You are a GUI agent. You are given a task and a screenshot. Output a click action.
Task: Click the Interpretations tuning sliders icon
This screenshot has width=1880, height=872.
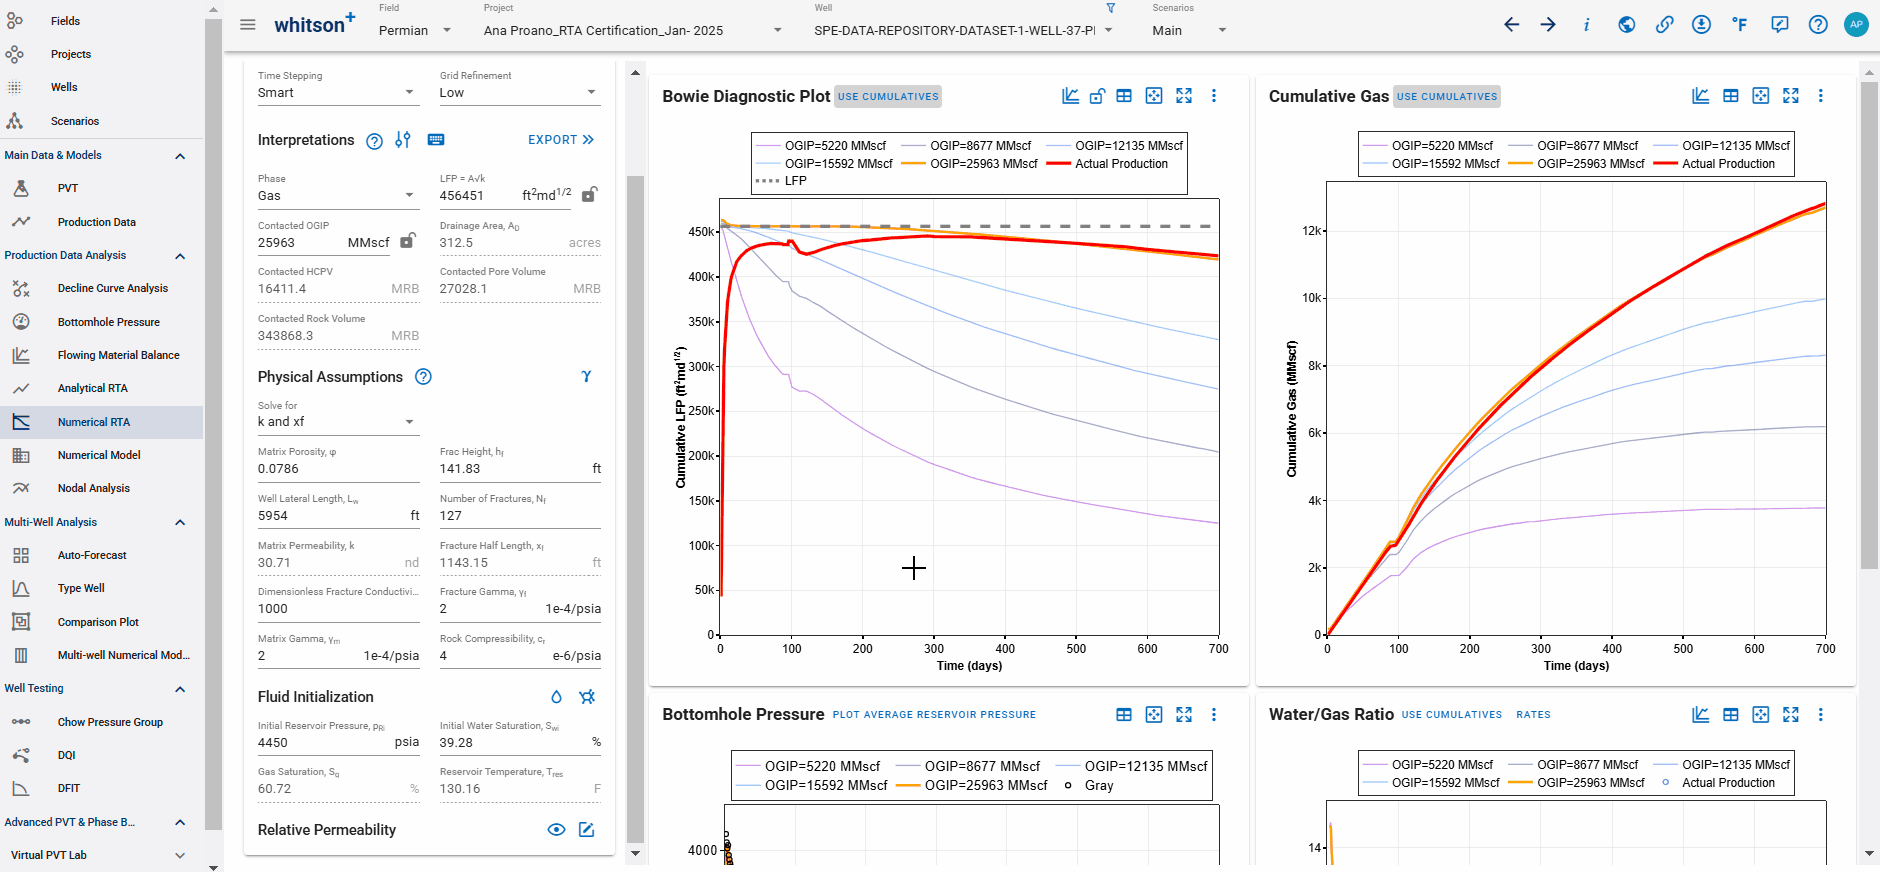[403, 140]
